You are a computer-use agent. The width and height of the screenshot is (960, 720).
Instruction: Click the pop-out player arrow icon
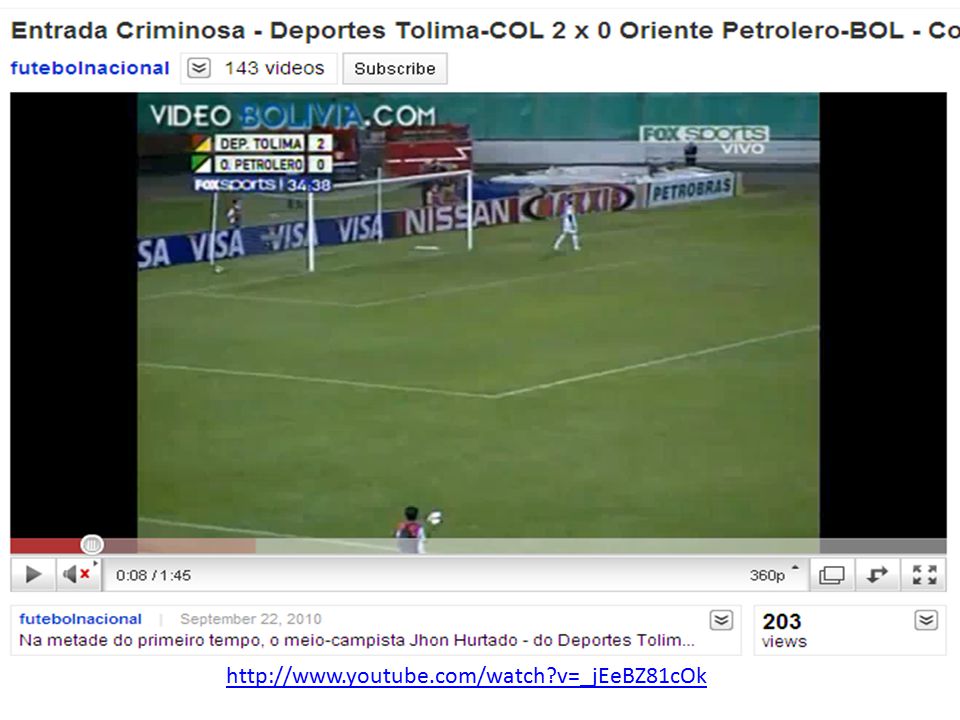[877, 575]
